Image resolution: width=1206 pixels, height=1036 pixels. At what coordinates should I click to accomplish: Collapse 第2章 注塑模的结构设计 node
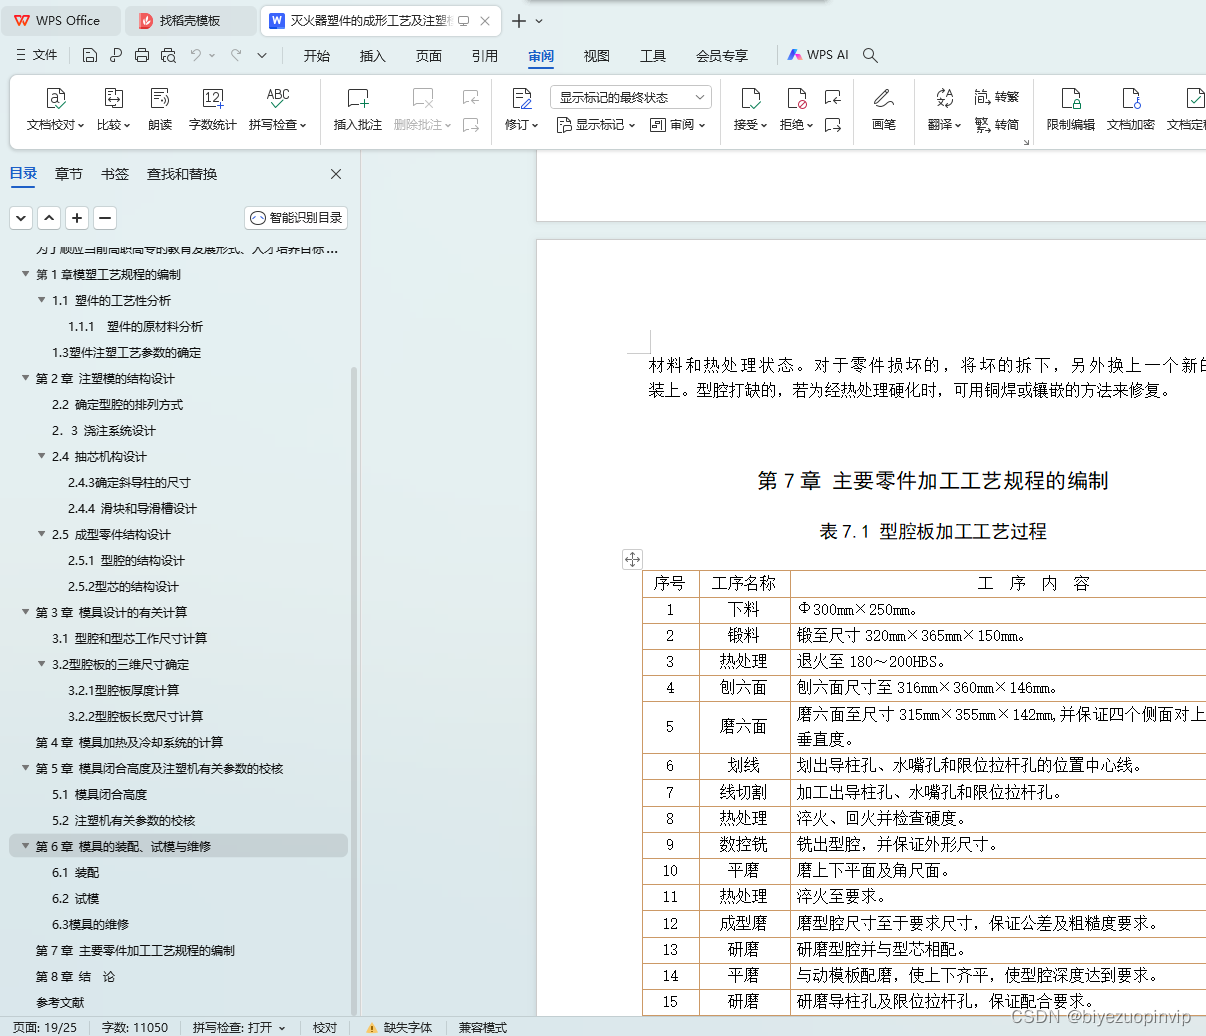coord(26,378)
